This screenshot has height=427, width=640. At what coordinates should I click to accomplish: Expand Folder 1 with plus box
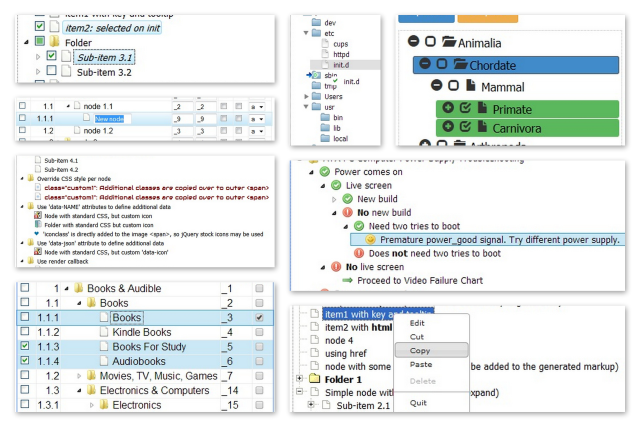(x=299, y=378)
